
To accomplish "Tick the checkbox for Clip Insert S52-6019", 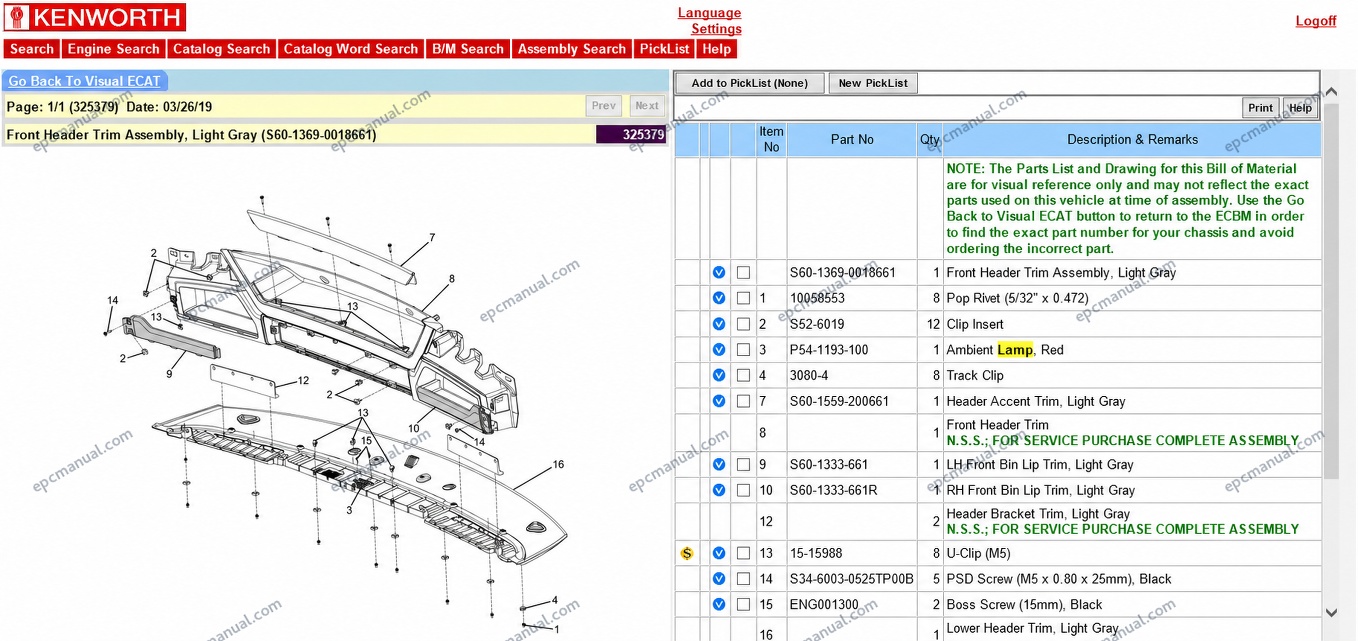I will 743,324.
